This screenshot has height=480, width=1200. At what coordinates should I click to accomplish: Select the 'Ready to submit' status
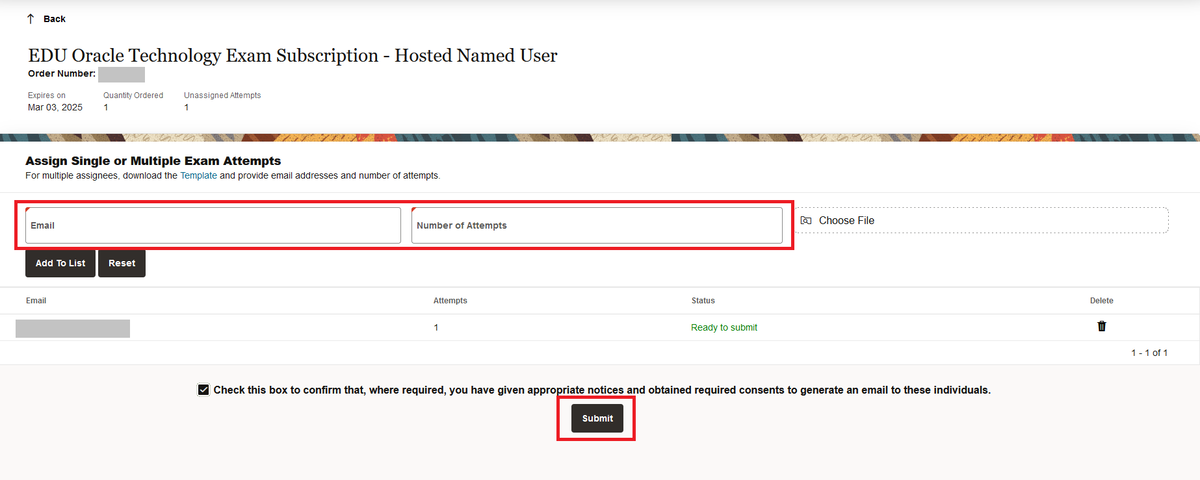(x=724, y=327)
